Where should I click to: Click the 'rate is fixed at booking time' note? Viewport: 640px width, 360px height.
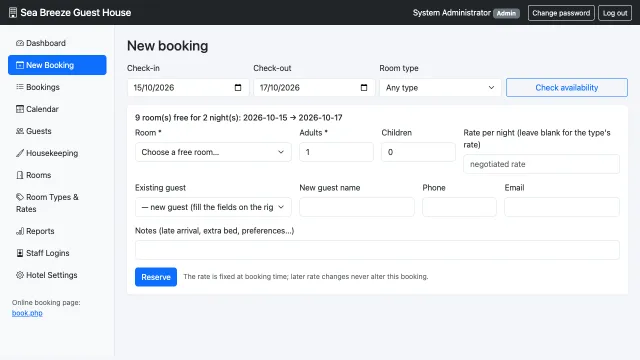click(x=306, y=276)
